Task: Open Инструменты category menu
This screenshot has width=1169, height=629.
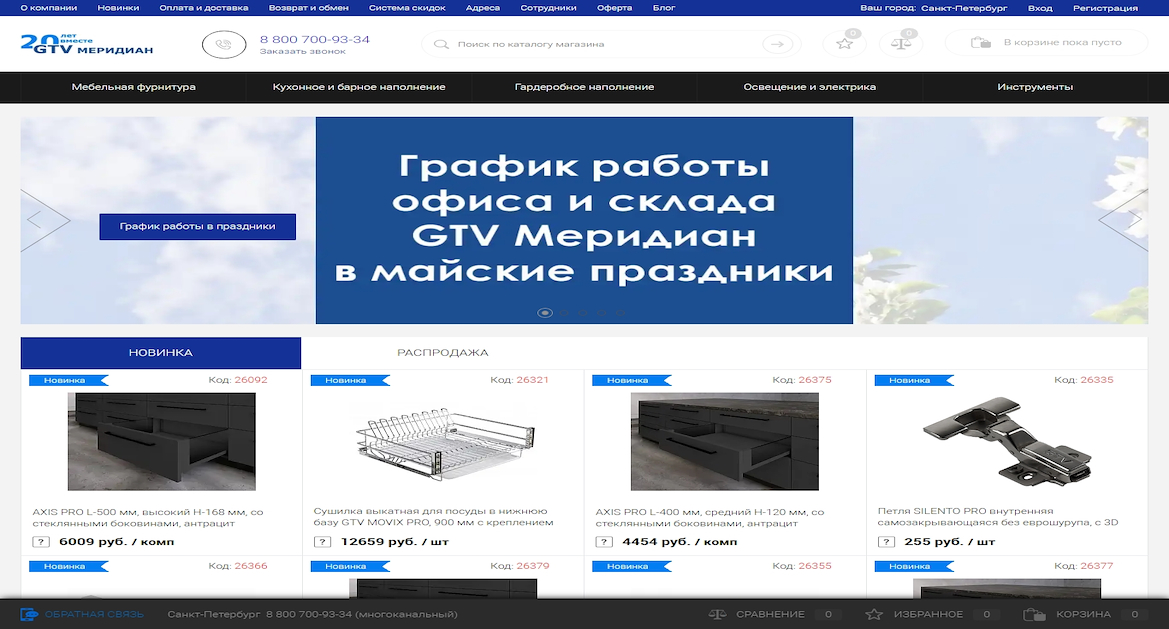Action: point(1035,87)
